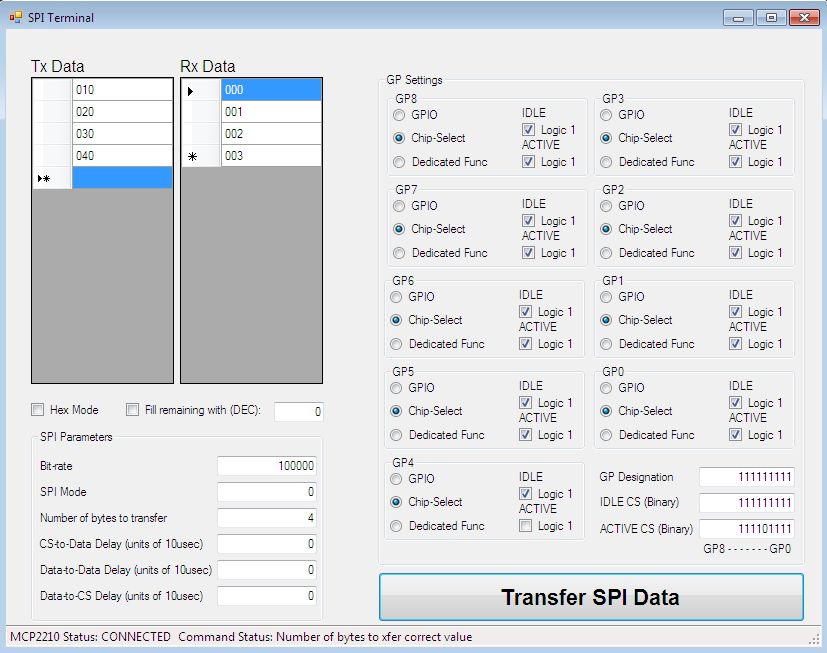Select GPIO radio button for GP7

click(x=399, y=206)
